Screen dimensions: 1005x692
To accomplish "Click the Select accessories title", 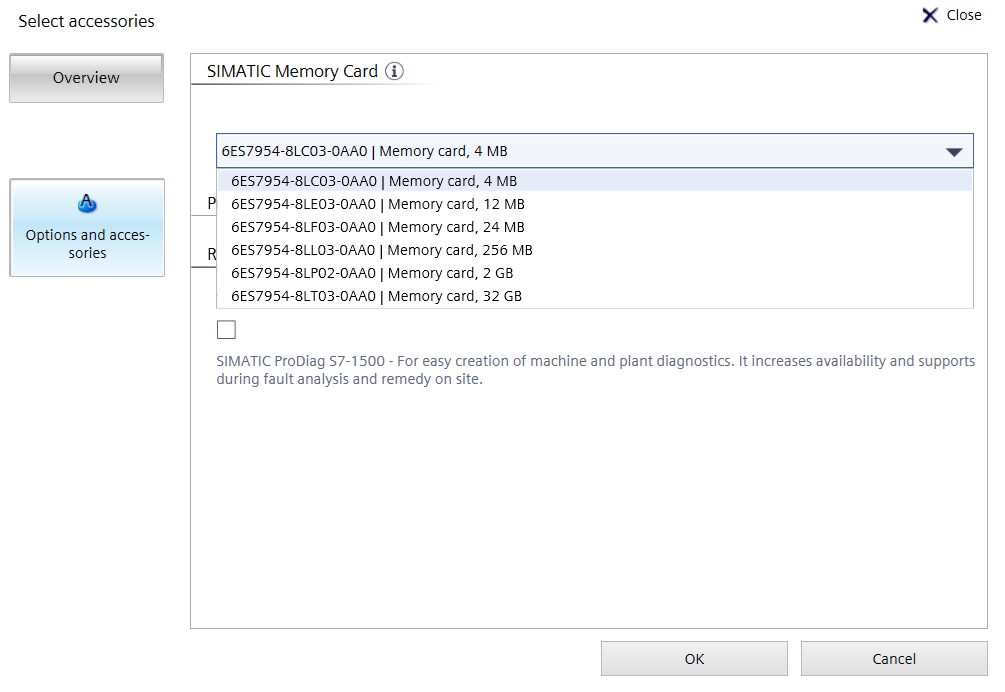I will pos(87,21).
